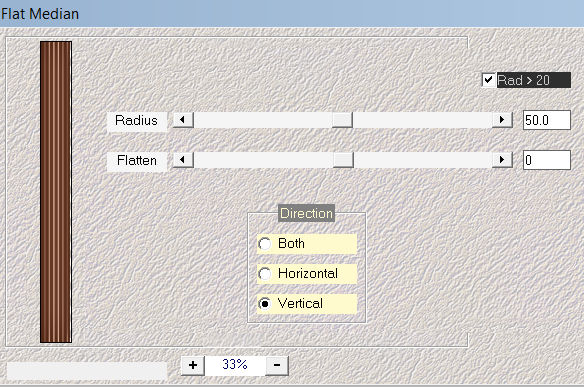Click the Flatten slider thumb

click(343, 160)
